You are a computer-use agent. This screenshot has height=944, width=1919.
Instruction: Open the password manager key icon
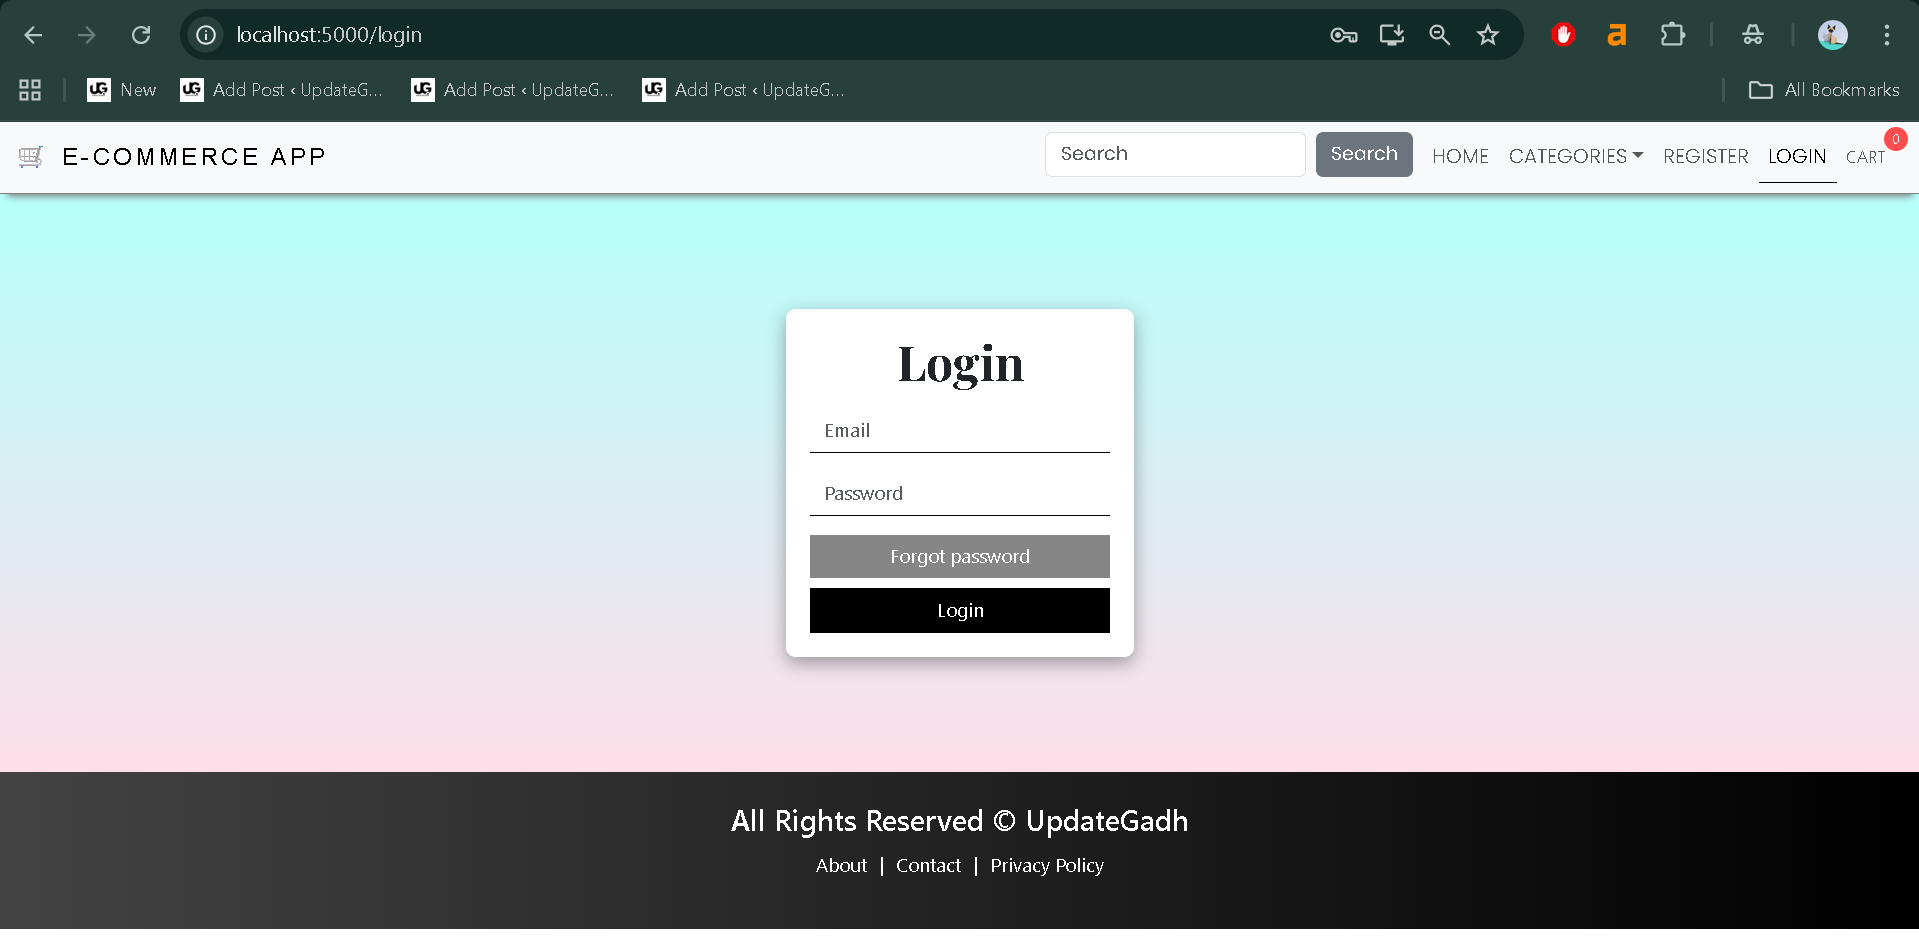click(1343, 34)
